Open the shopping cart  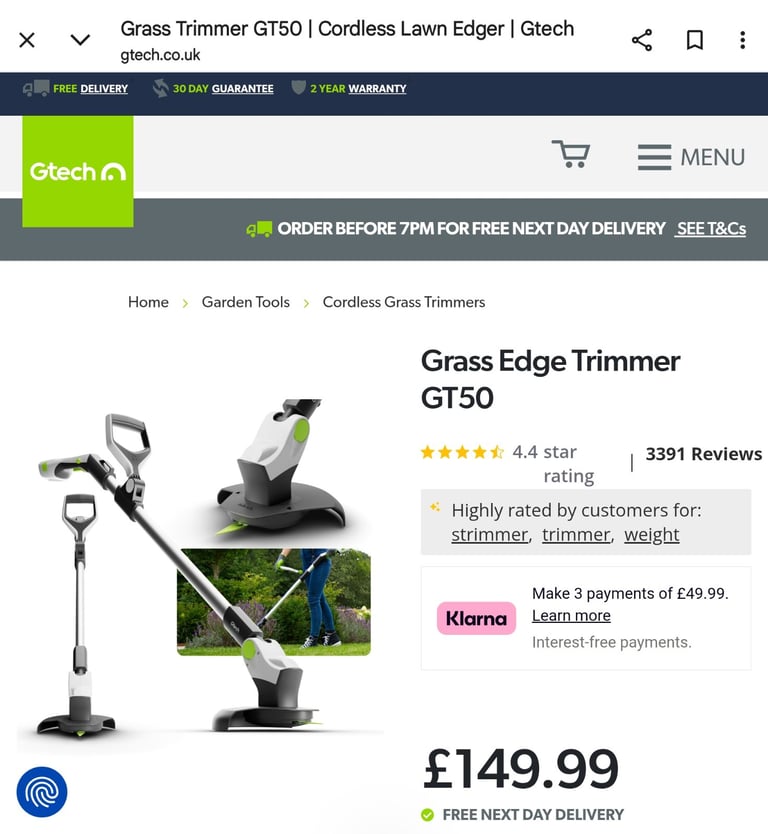pyautogui.click(x=571, y=154)
